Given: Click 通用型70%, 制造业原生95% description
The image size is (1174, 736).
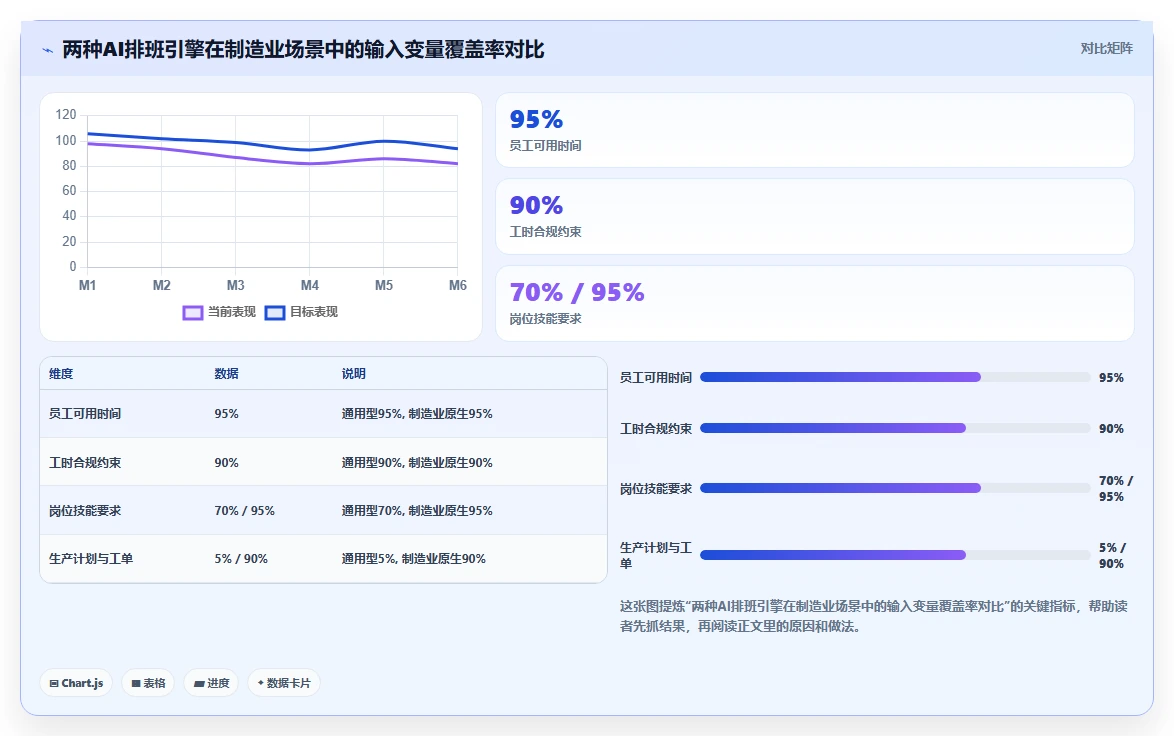Looking at the screenshot, I should pyautogui.click(x=417, y=511).
